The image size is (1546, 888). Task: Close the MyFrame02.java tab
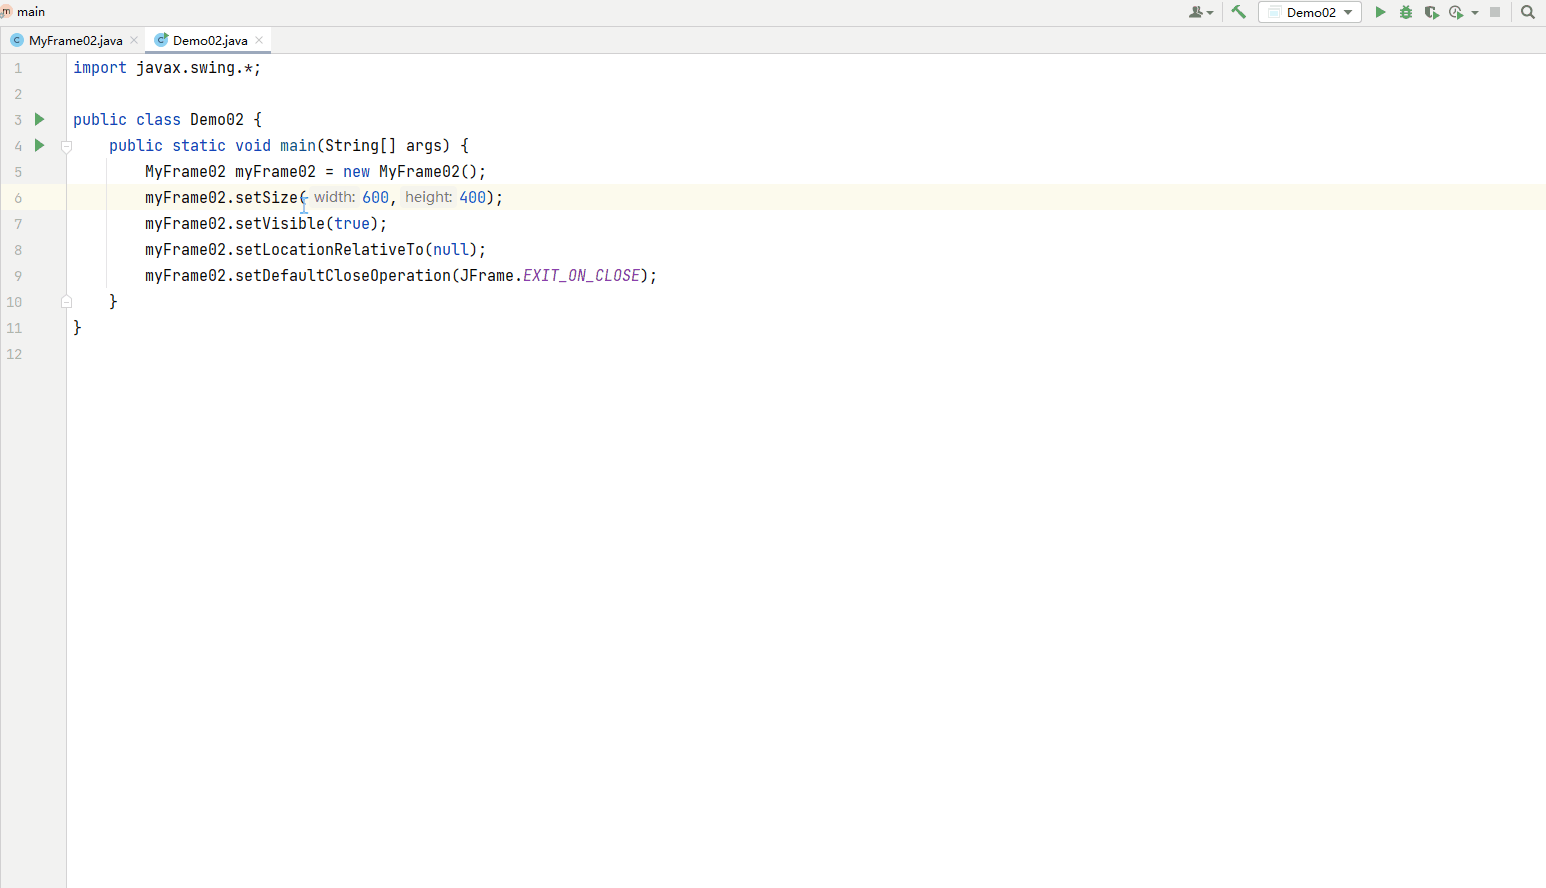coord(134,40)
